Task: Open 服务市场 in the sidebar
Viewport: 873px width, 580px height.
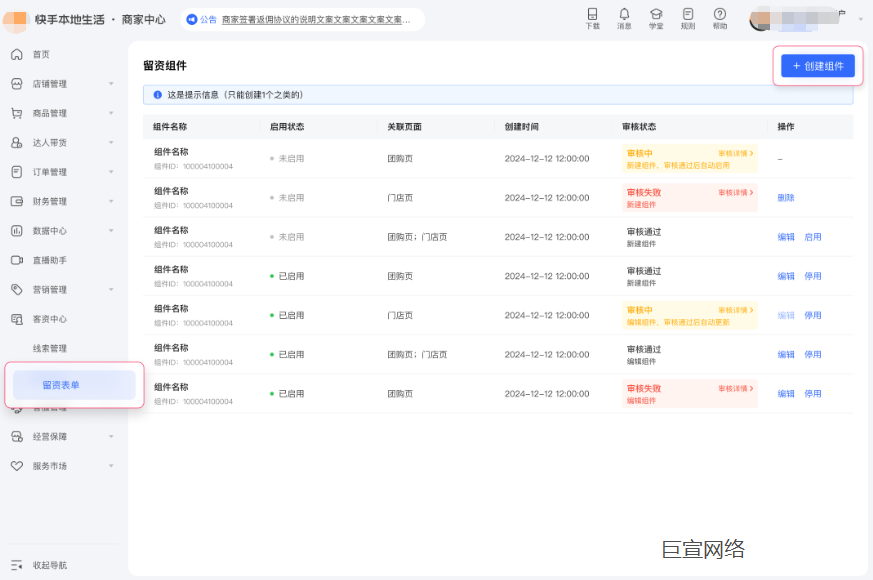Action: 50,466
